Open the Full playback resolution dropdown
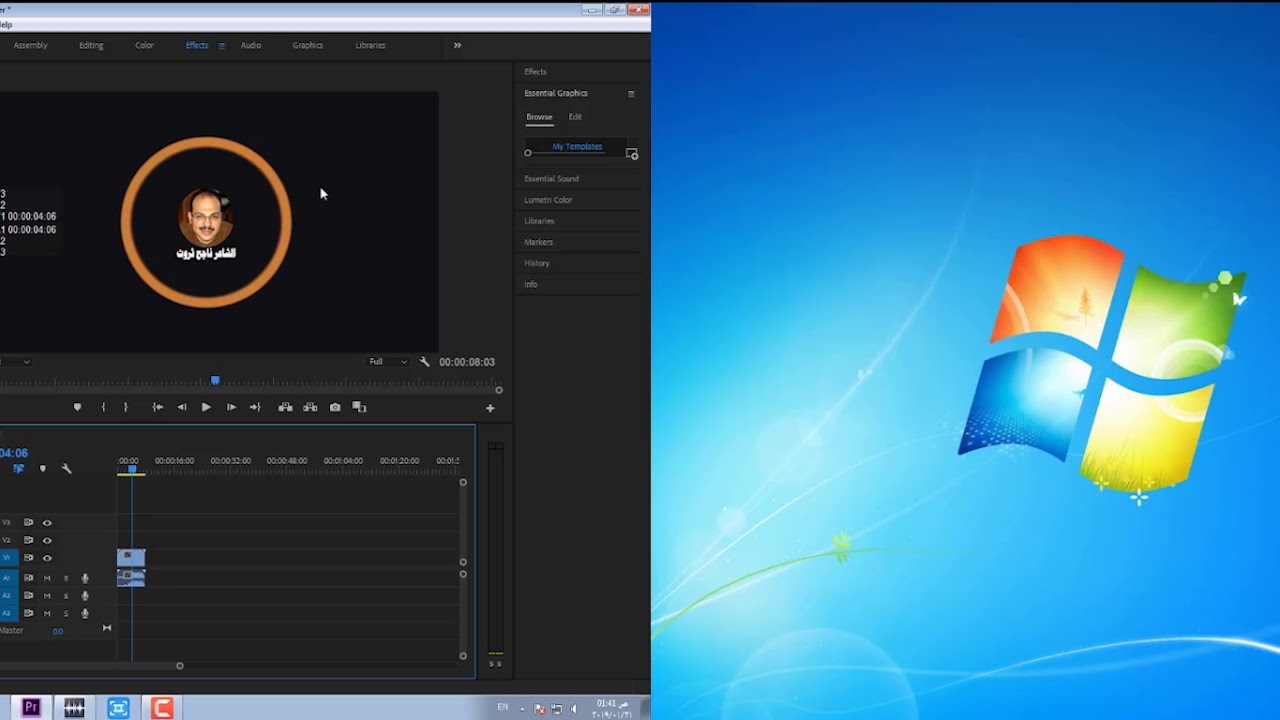1280x720 pixels. [388, 362]
